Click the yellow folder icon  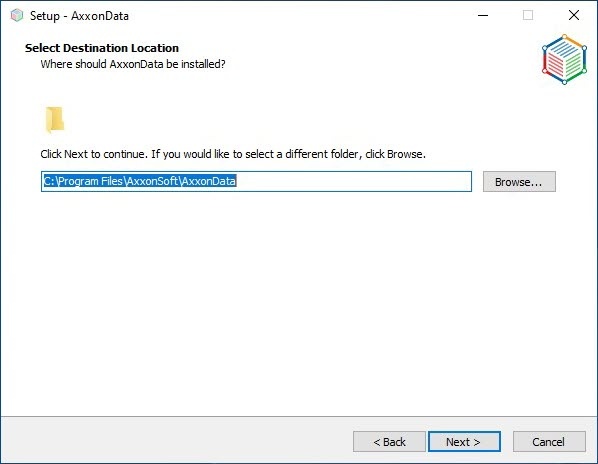(x=55, y=120)
